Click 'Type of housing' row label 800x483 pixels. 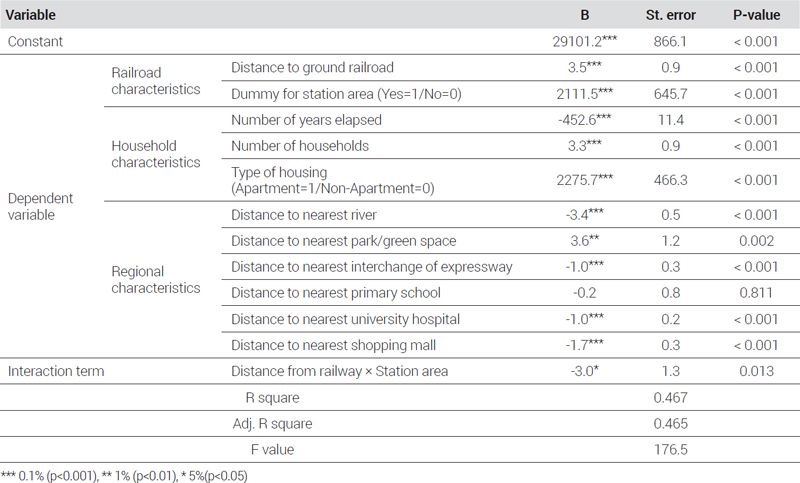332,180
